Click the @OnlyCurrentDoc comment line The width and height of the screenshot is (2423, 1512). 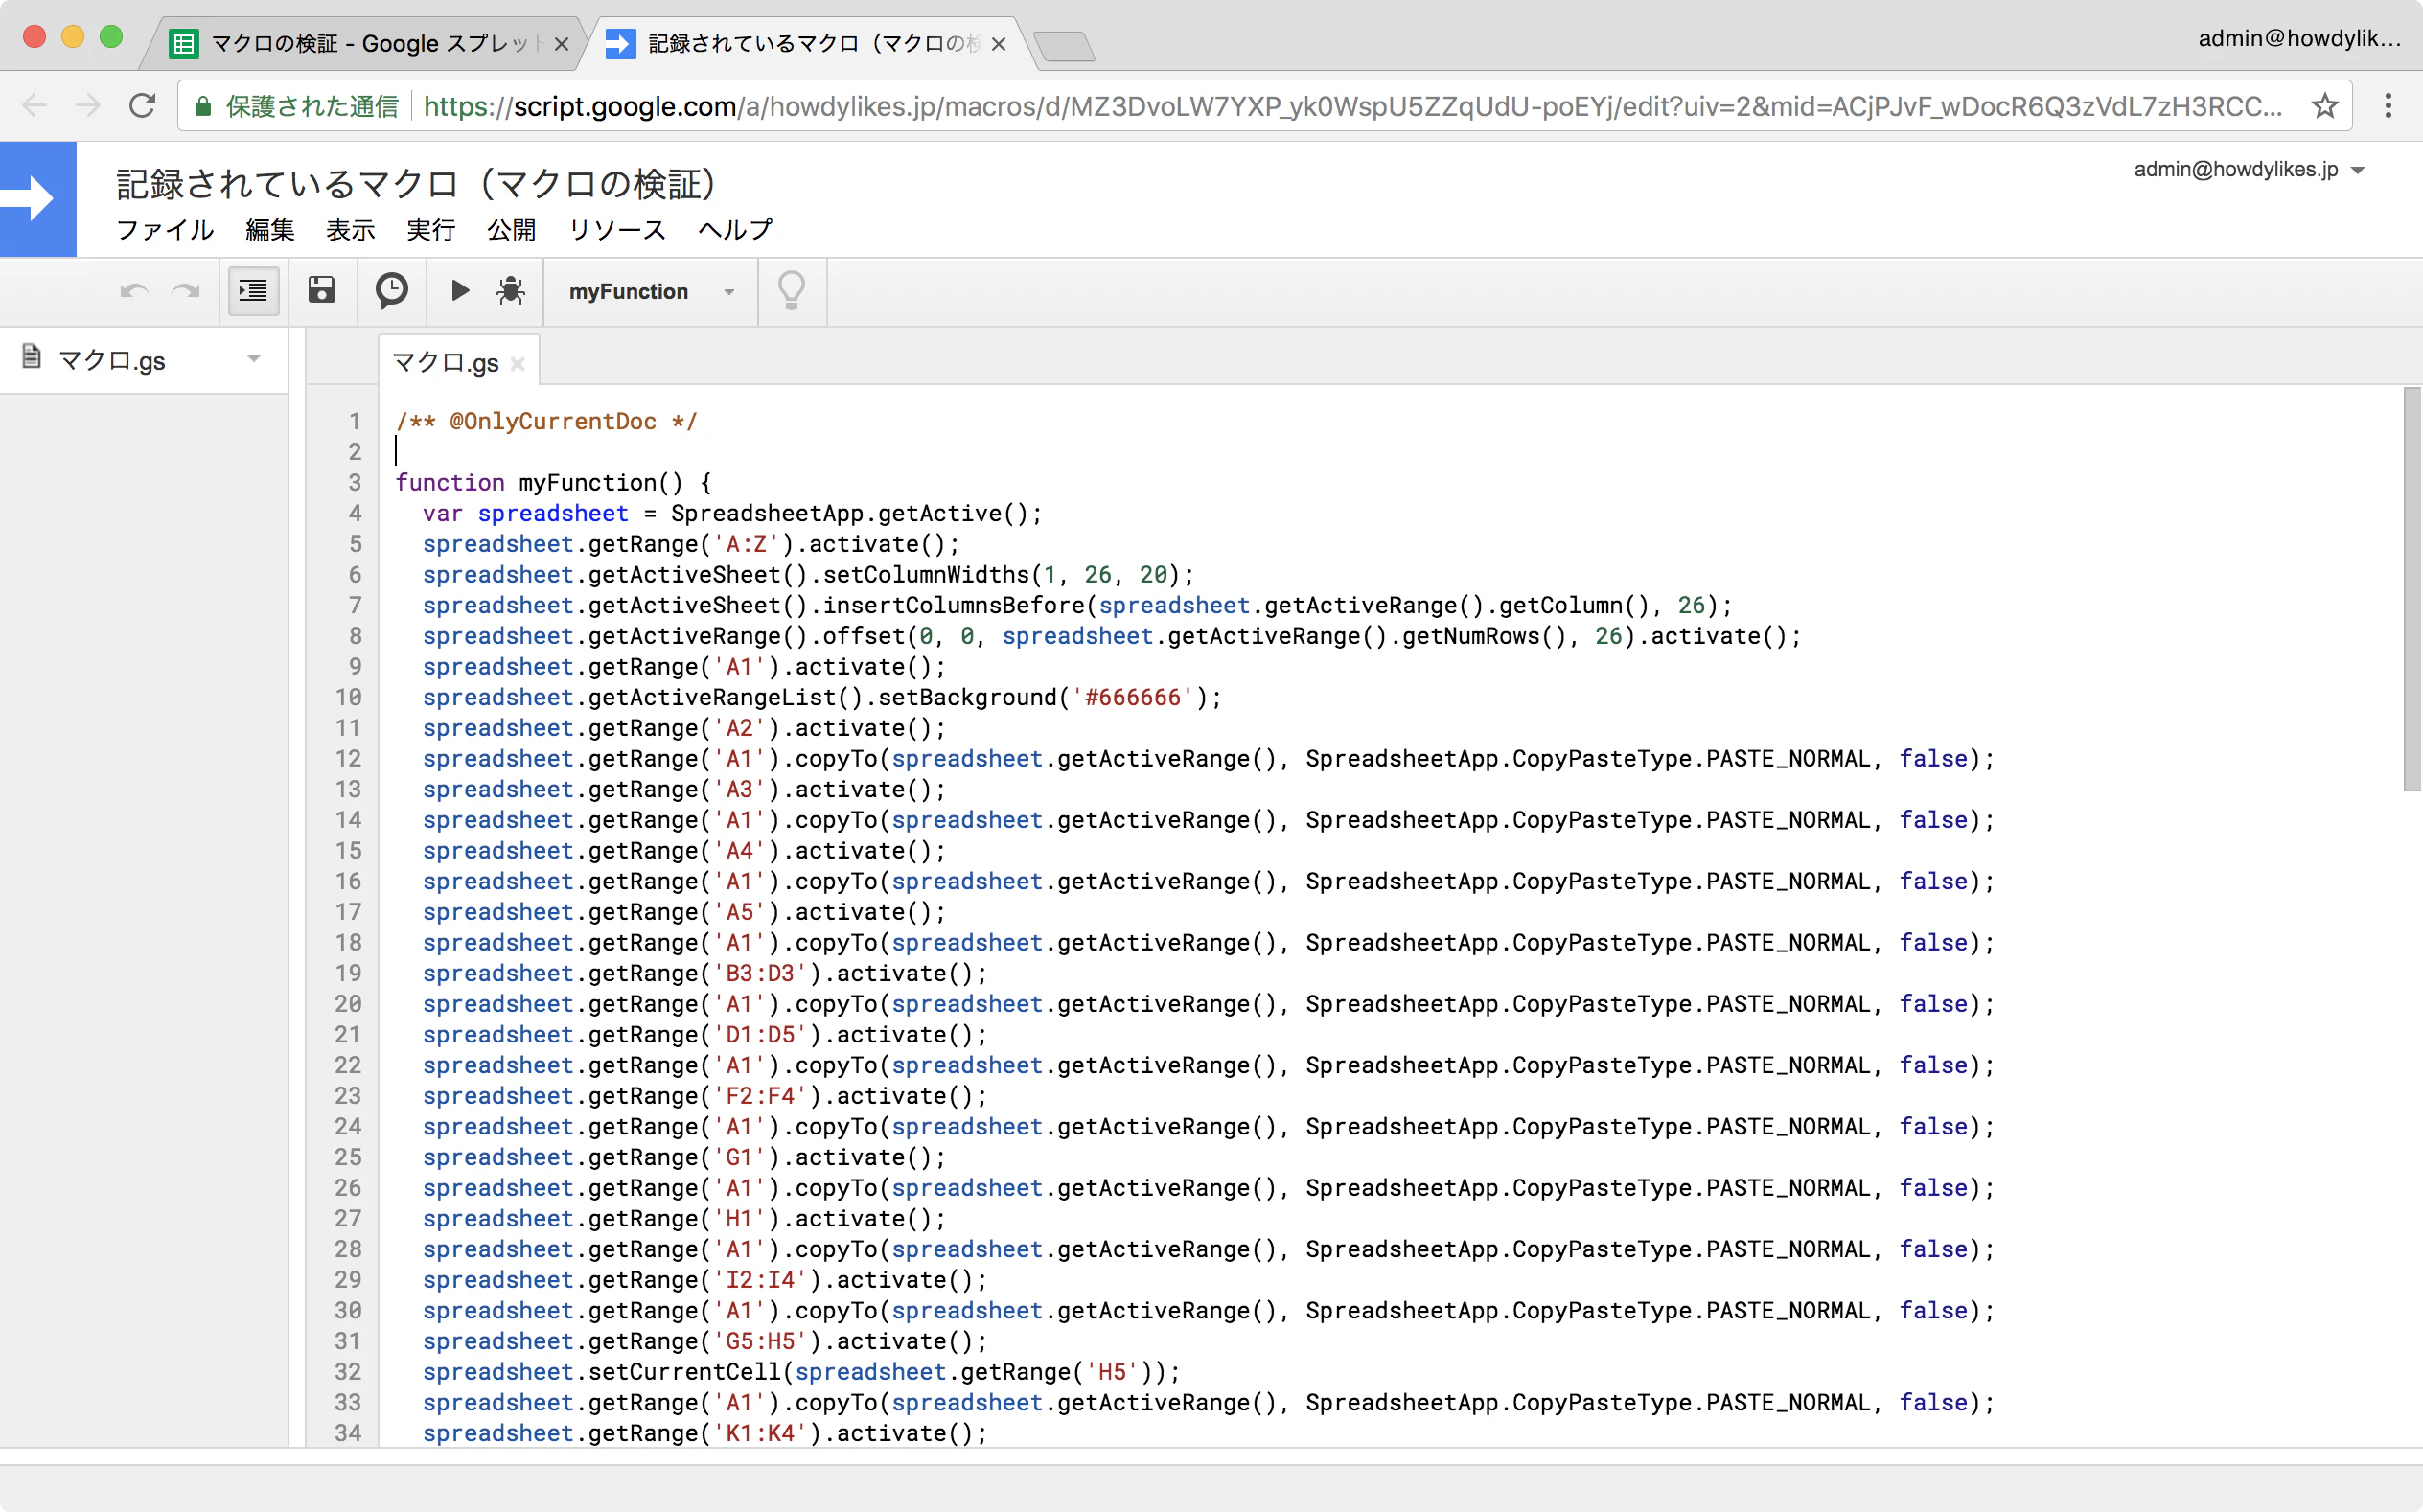pyautogui.click(x=546, y=421)
